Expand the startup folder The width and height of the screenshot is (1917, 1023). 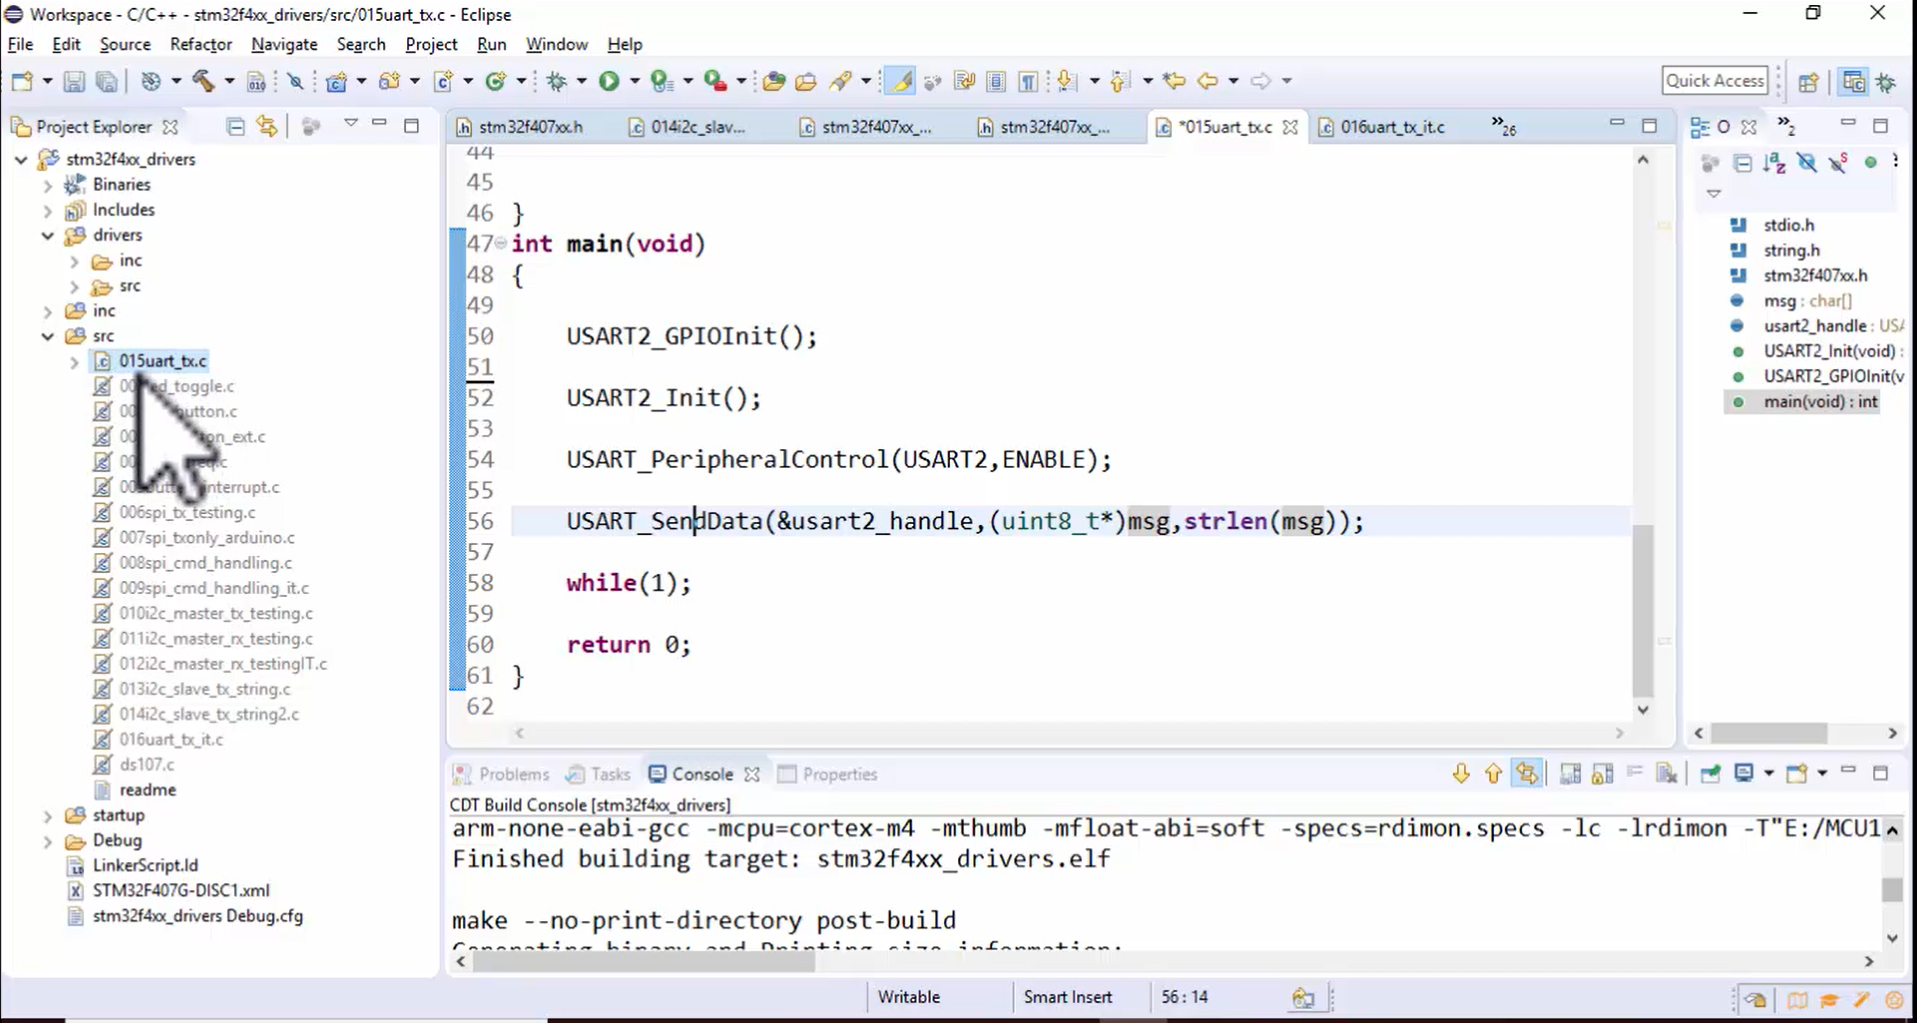[47, 816]
